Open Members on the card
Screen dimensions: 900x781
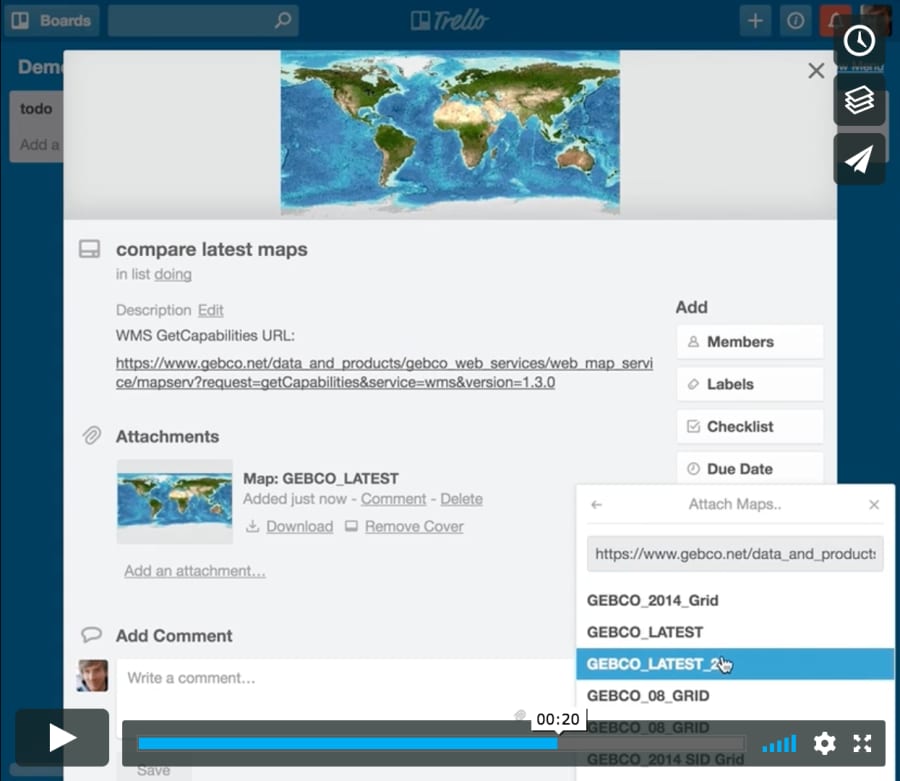coord(749,341)
